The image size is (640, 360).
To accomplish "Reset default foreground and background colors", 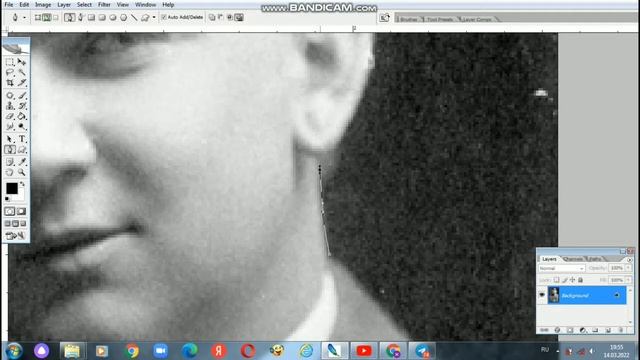I will point(7,199).
